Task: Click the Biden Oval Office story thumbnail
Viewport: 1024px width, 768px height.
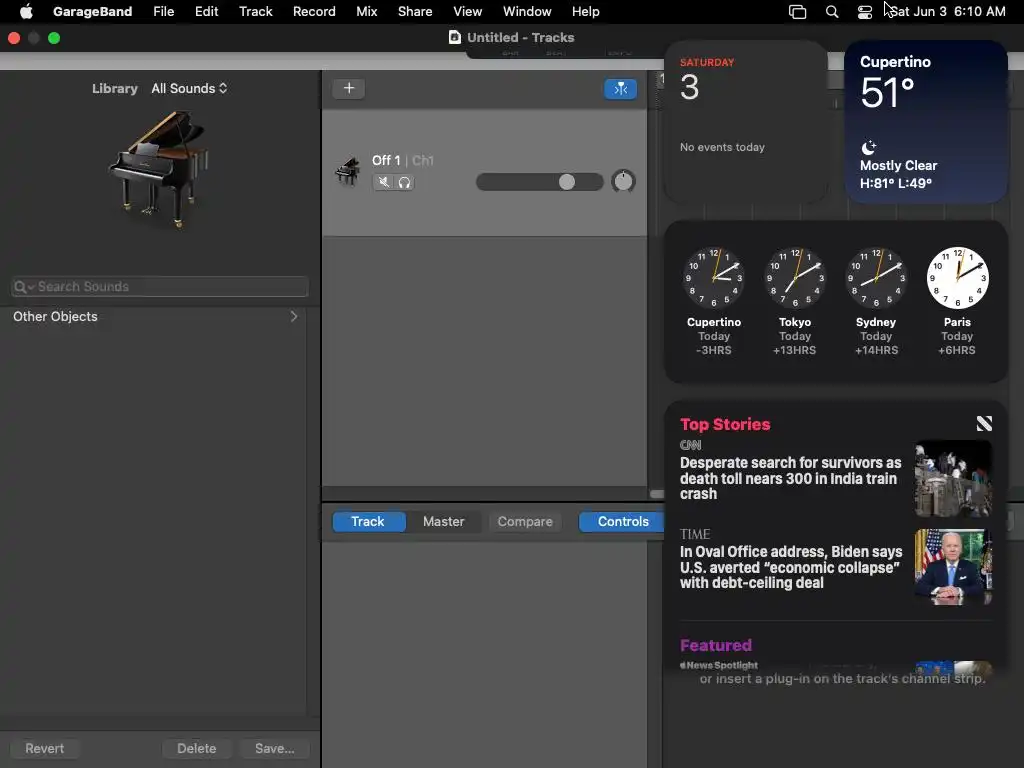Action: (x=953, y=567)
